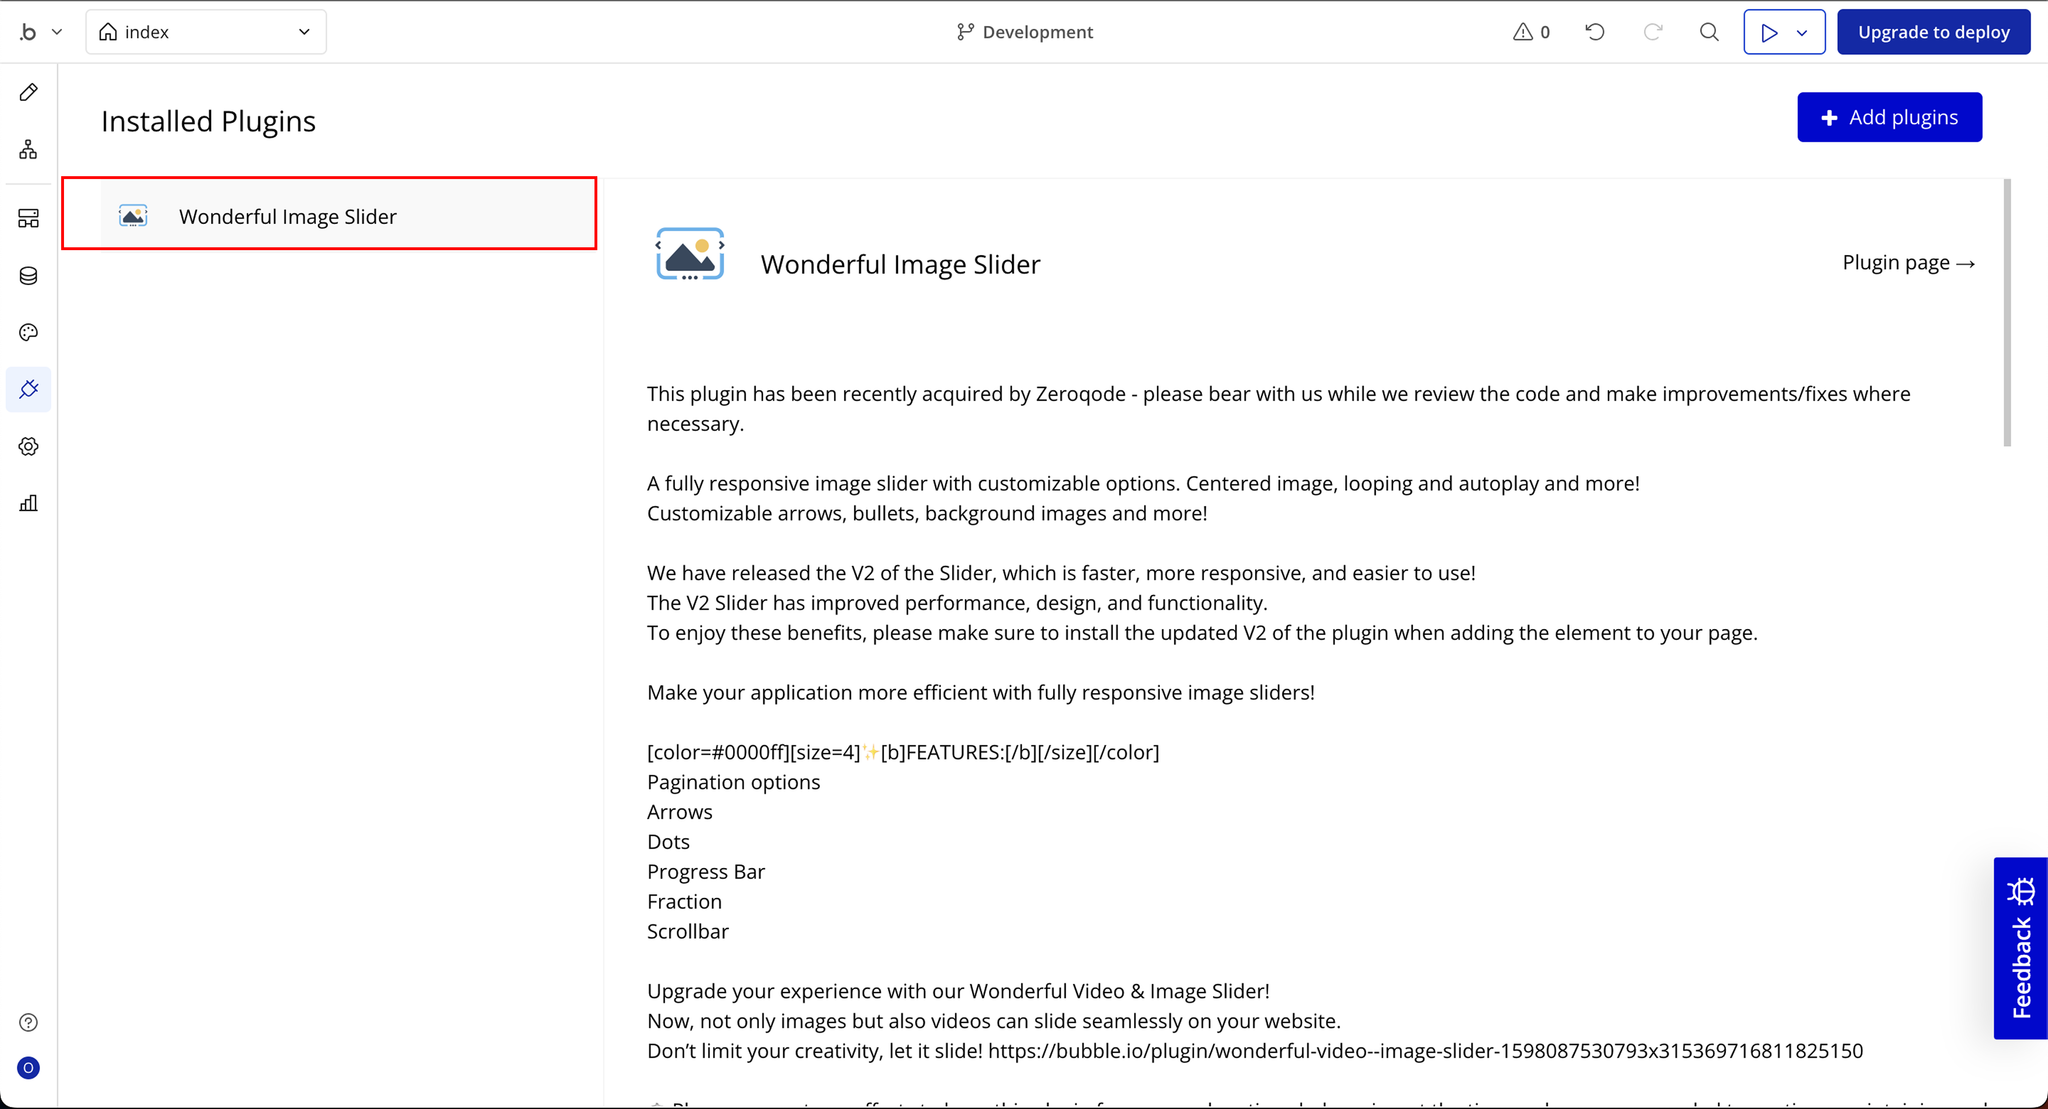Open the Logs bar chart icon
The image size is (2048, 1109).
tap(28, 503)
